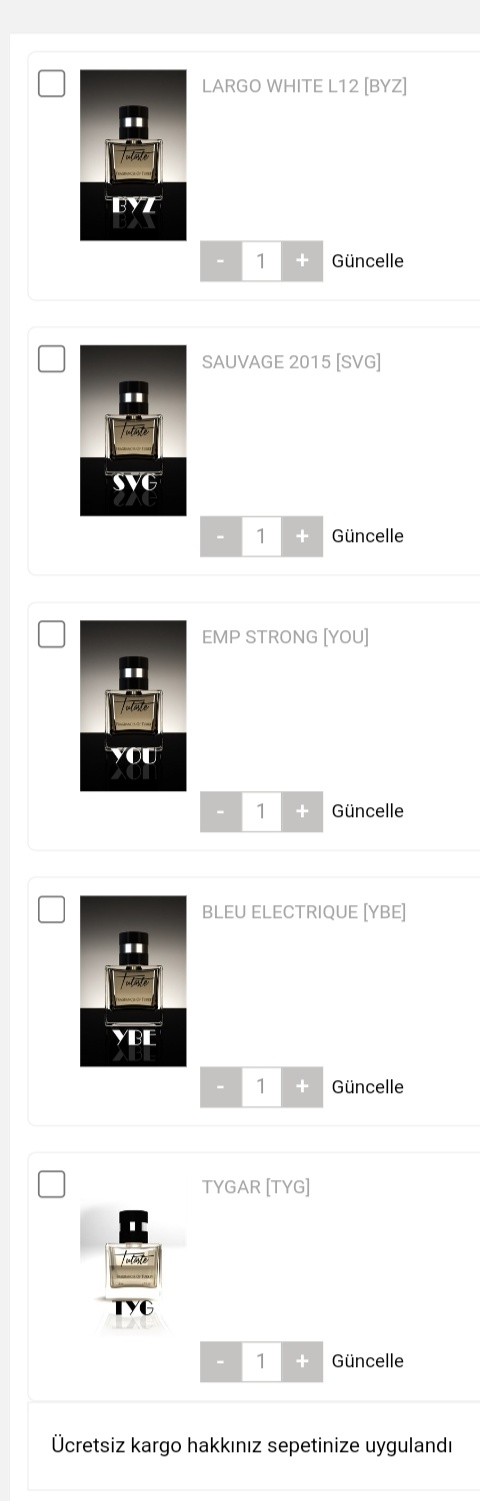Focus the EMP STRONG quantity field
Image resolution: width=480 pixels, height=1501 pixels.
261,811
